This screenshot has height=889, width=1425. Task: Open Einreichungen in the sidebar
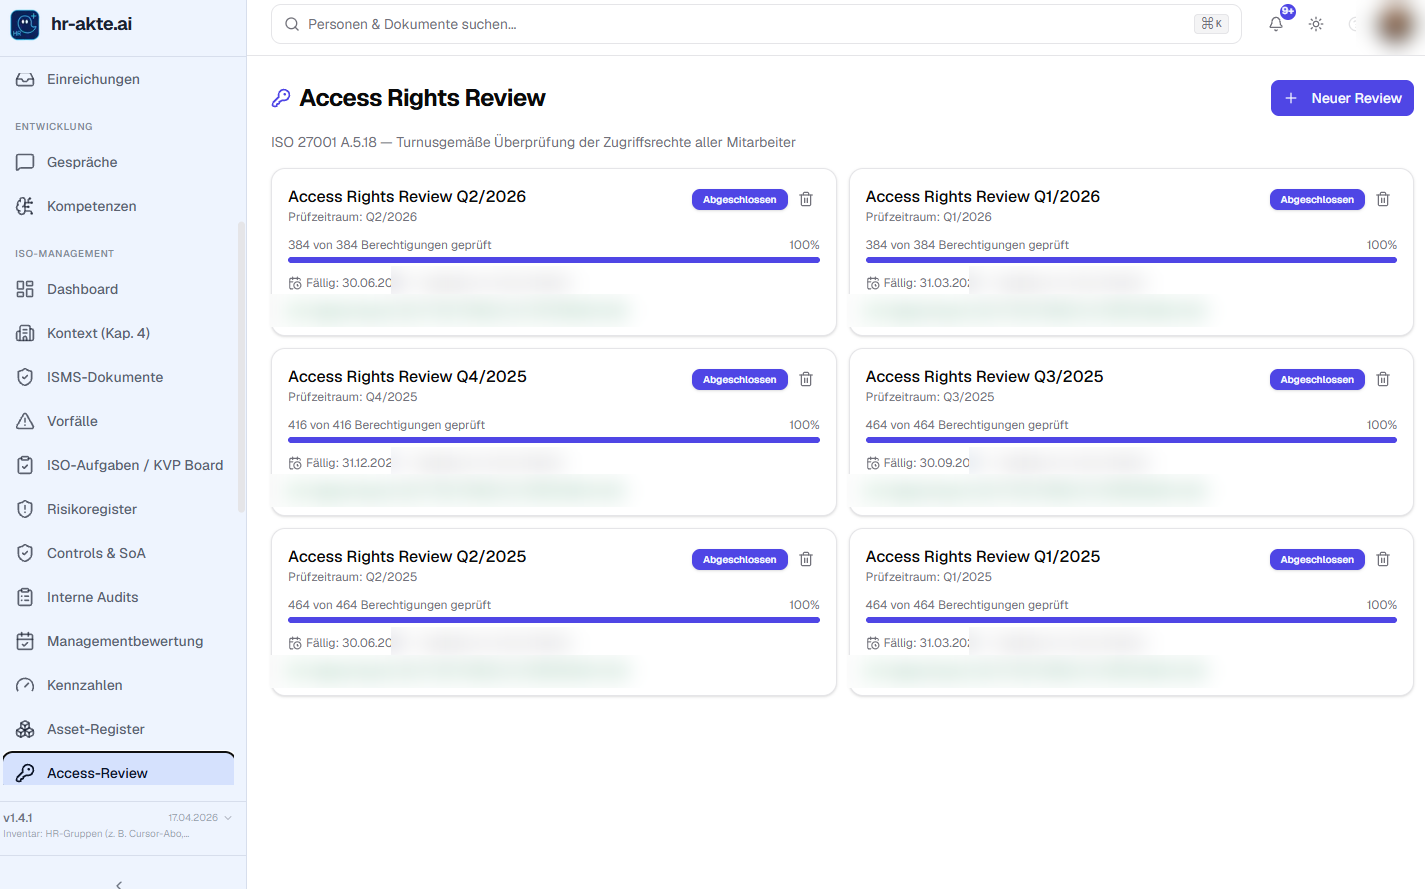120,79
